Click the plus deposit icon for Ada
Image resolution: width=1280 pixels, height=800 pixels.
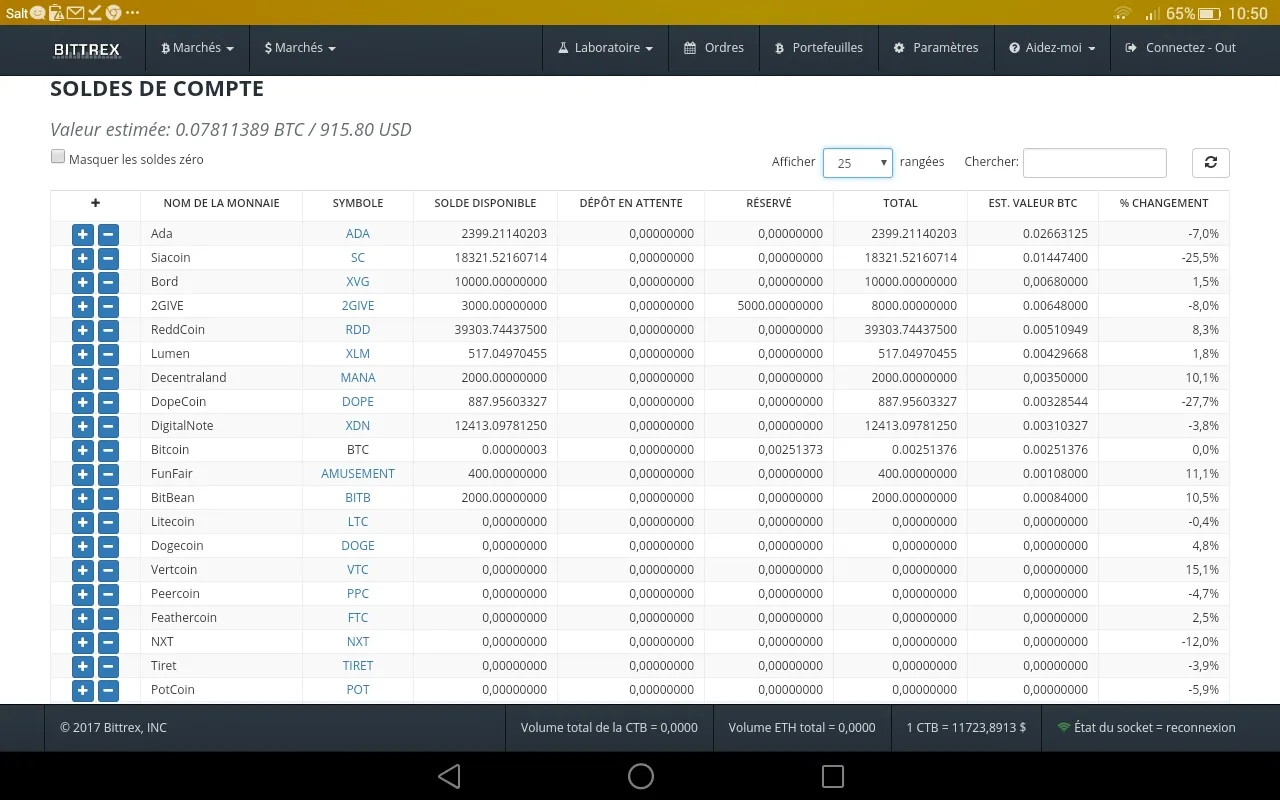pos(83,234)
